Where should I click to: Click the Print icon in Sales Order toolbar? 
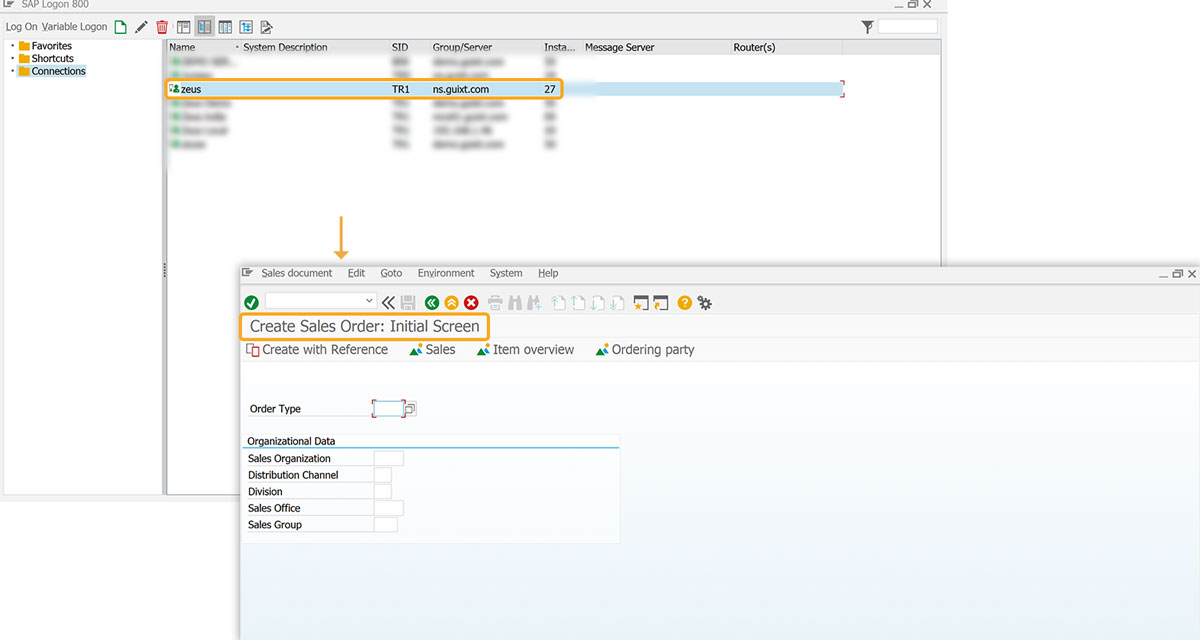pyautogui.click(x=495, y=302)
